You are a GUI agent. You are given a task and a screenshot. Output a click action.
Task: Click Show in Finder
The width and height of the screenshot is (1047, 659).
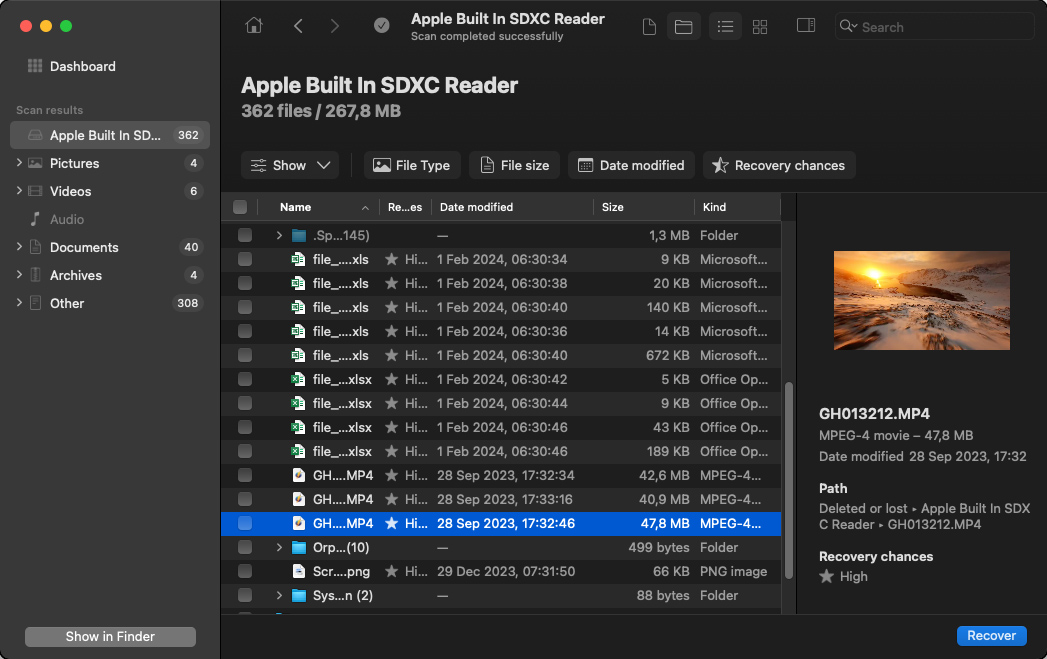tap(109, 636)
